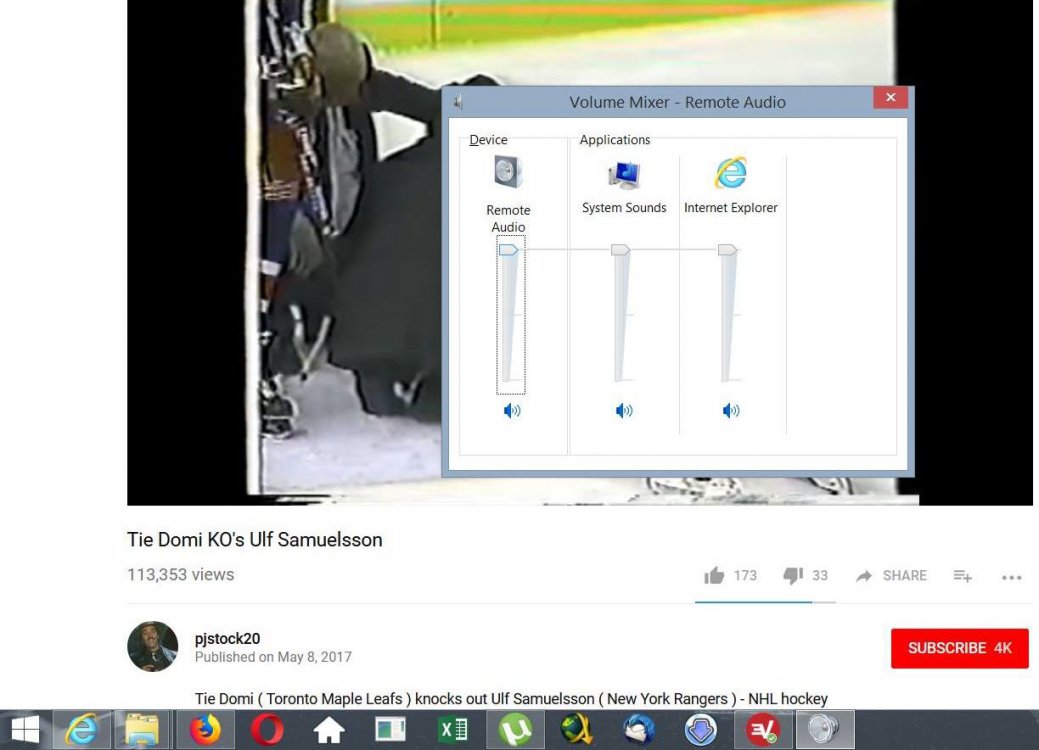Open Excel from the taskbar
This screenshot has height=750, width=1039.
(x=453, y=730)
